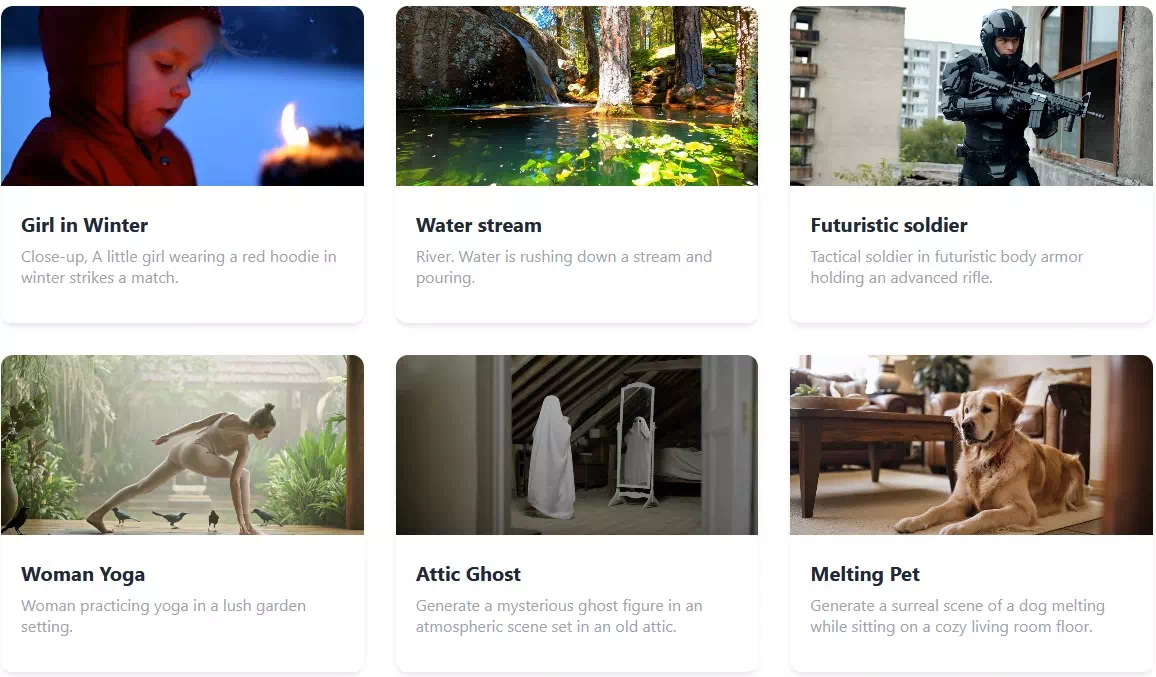
Task: Open the Futuristic soldier title link
Action: [x=888, y=225]
